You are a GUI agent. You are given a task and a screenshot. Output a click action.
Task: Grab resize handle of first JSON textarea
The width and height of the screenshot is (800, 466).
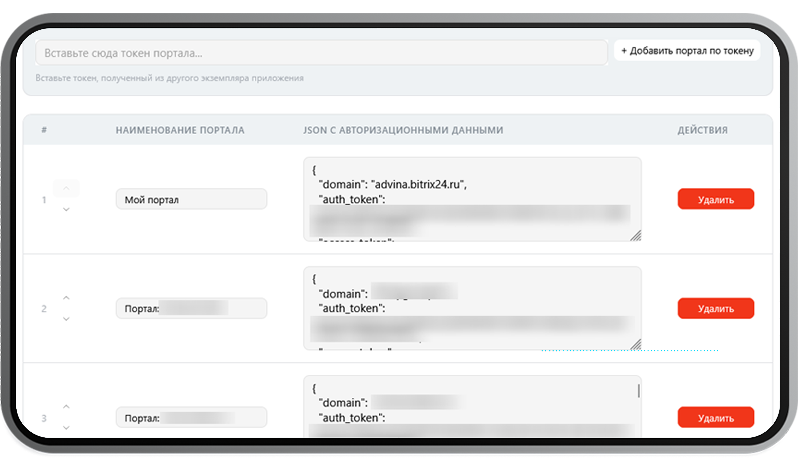(x=635, y=235)
